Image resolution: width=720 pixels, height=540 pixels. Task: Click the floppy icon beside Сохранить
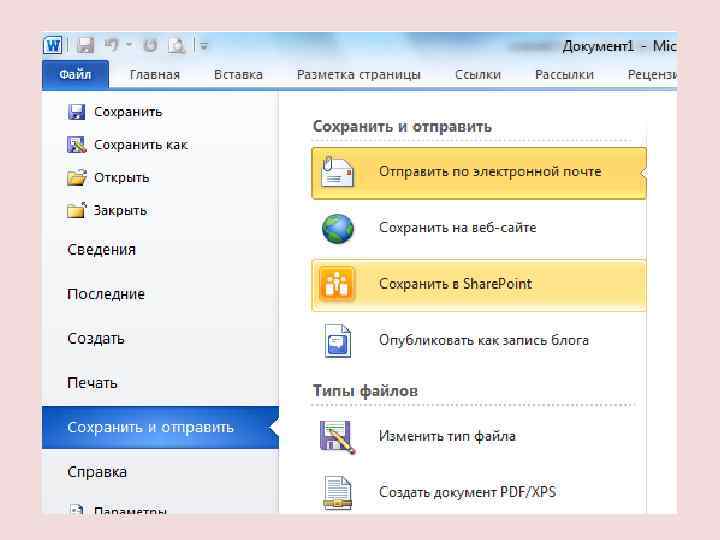pyautogui.click(x=76, y=112)
